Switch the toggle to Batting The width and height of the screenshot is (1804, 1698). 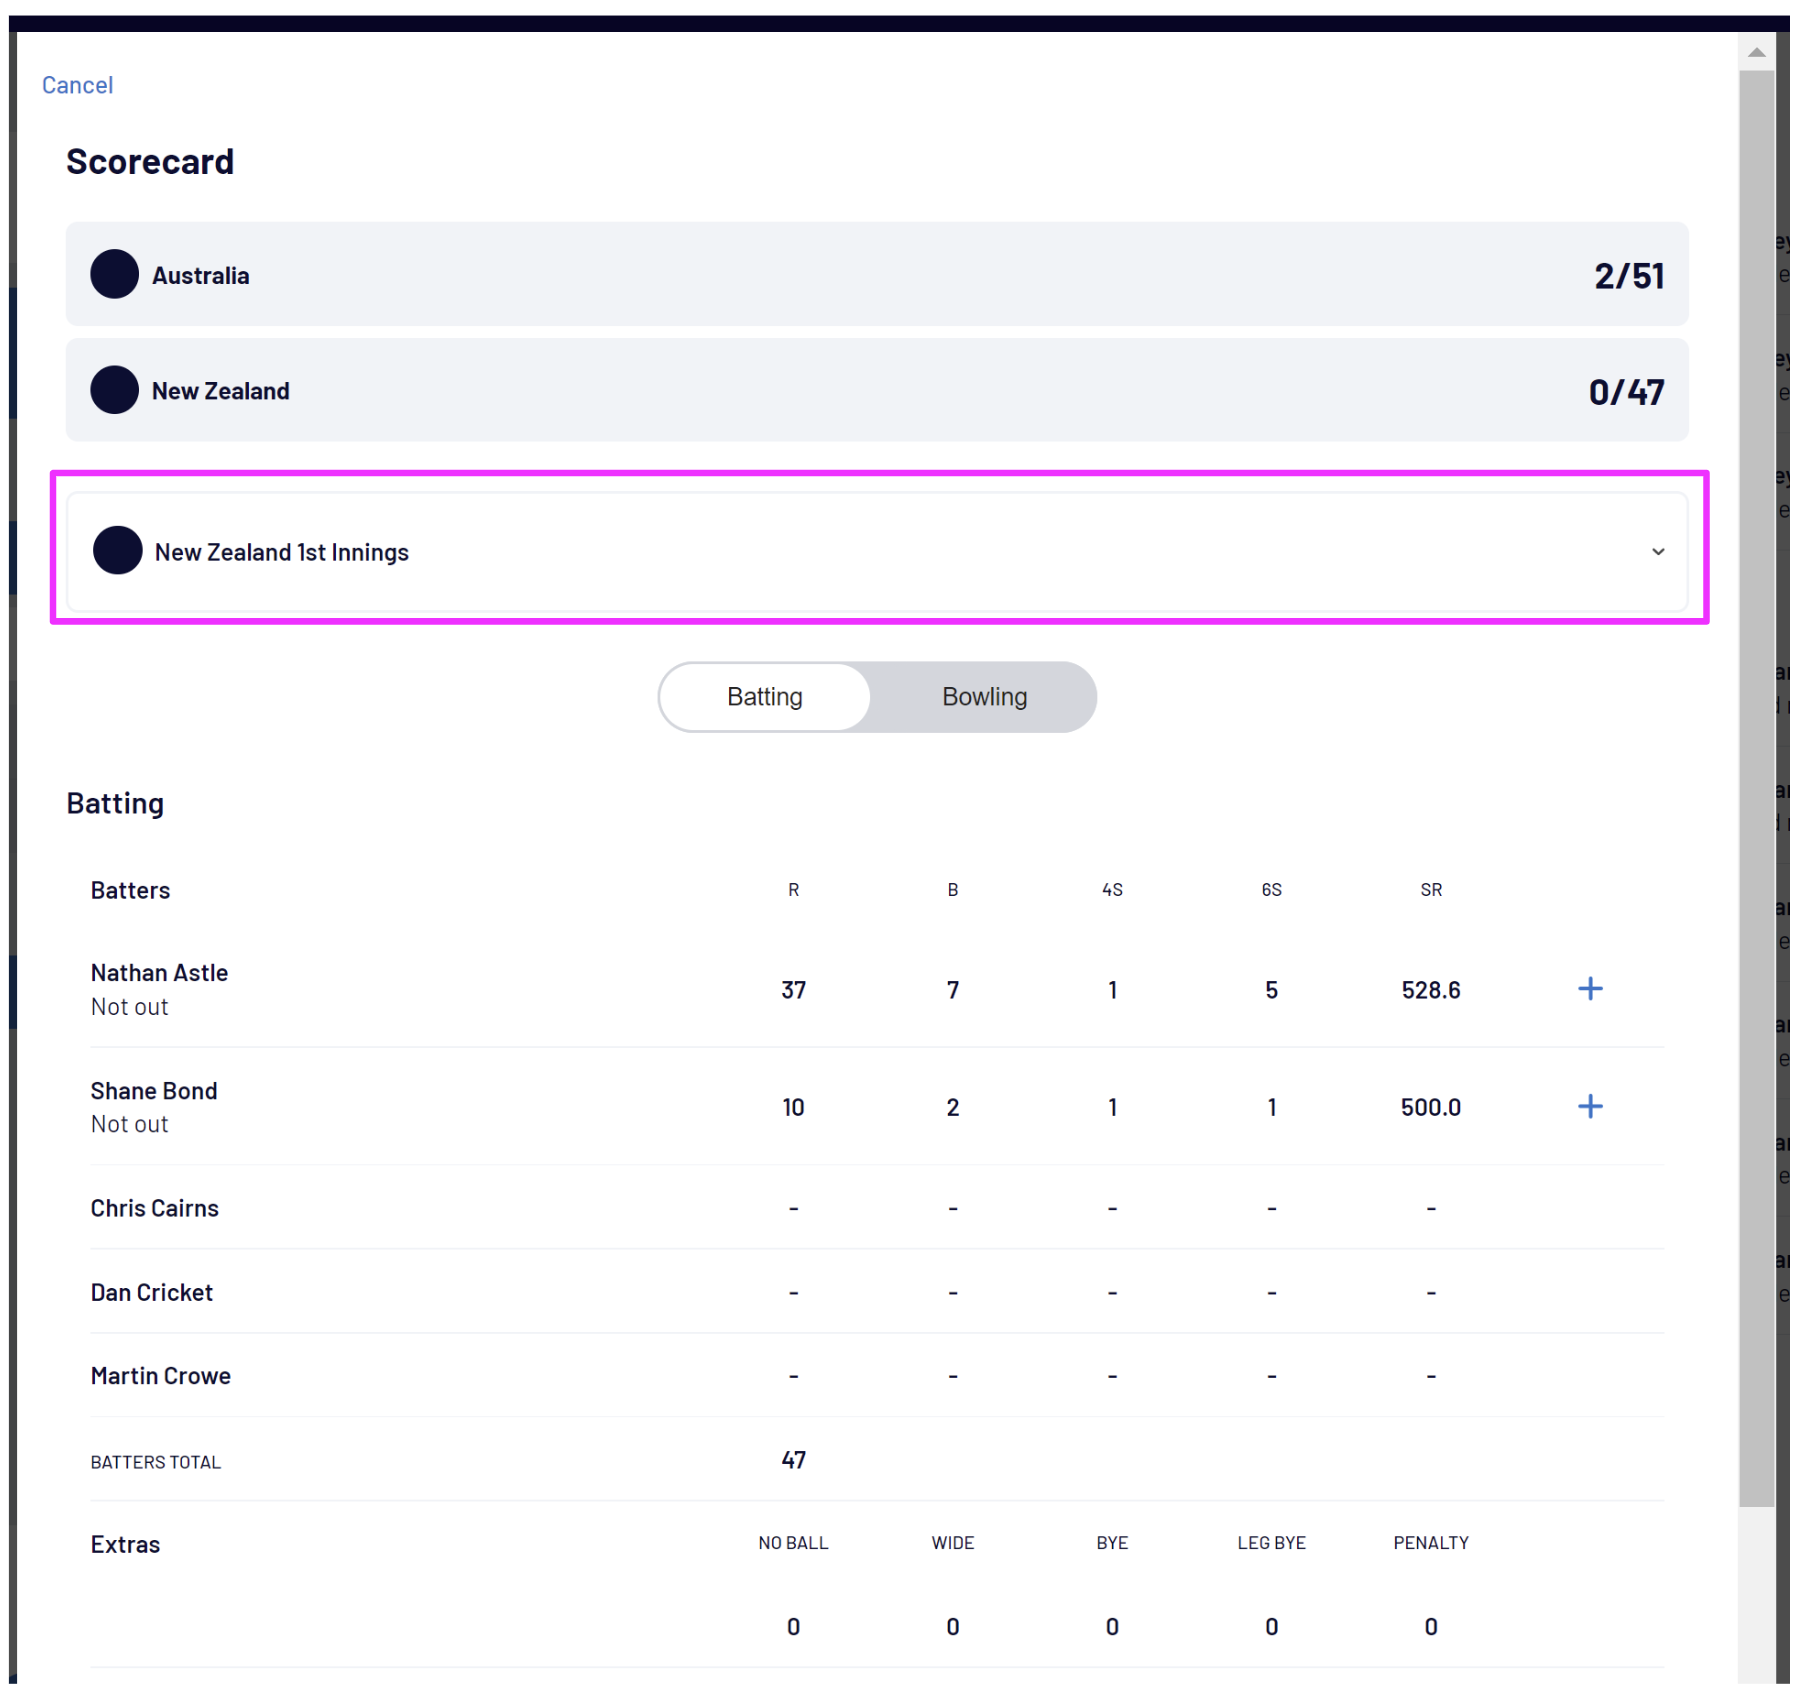(765, 697)
